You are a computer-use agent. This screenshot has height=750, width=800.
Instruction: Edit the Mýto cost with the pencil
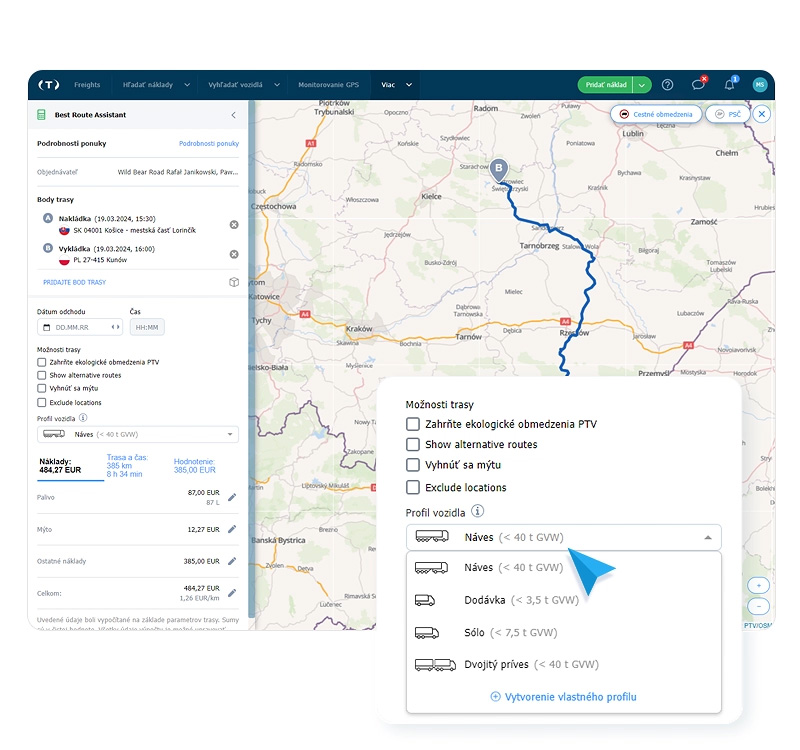(232, 529)
